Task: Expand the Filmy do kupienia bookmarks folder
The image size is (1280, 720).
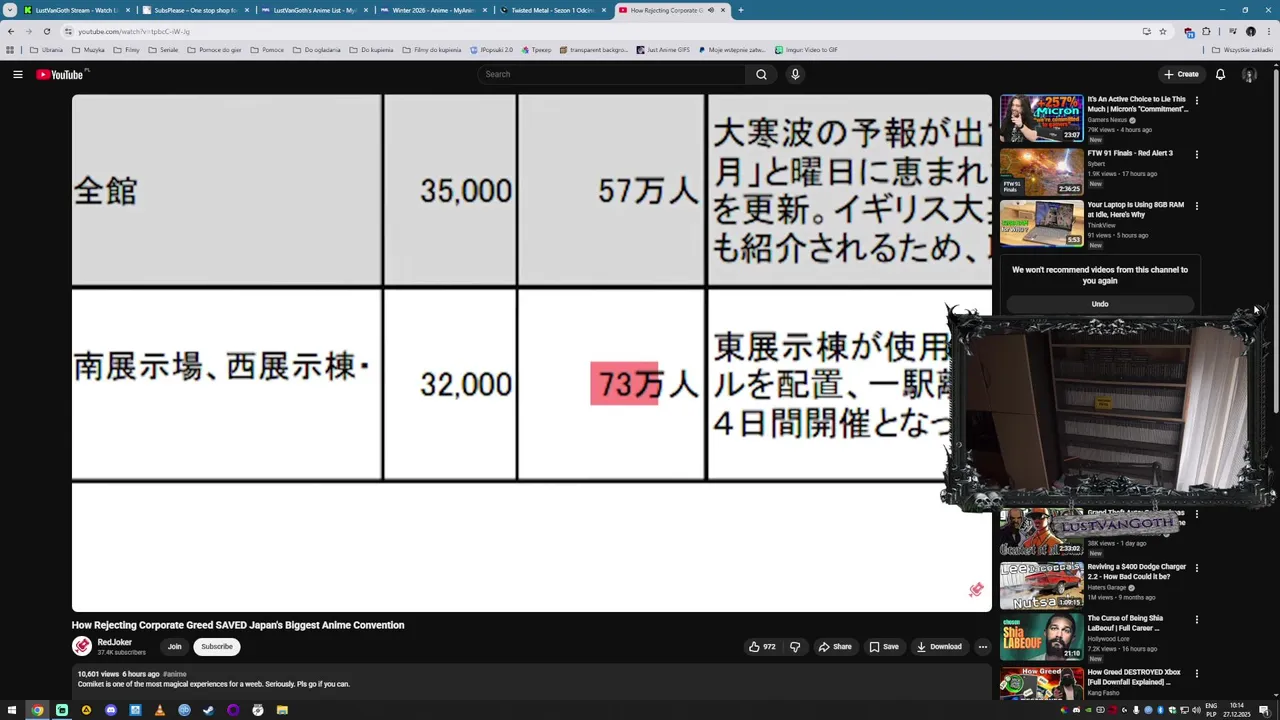Action: pyautogui.click(x=432, y=49)
